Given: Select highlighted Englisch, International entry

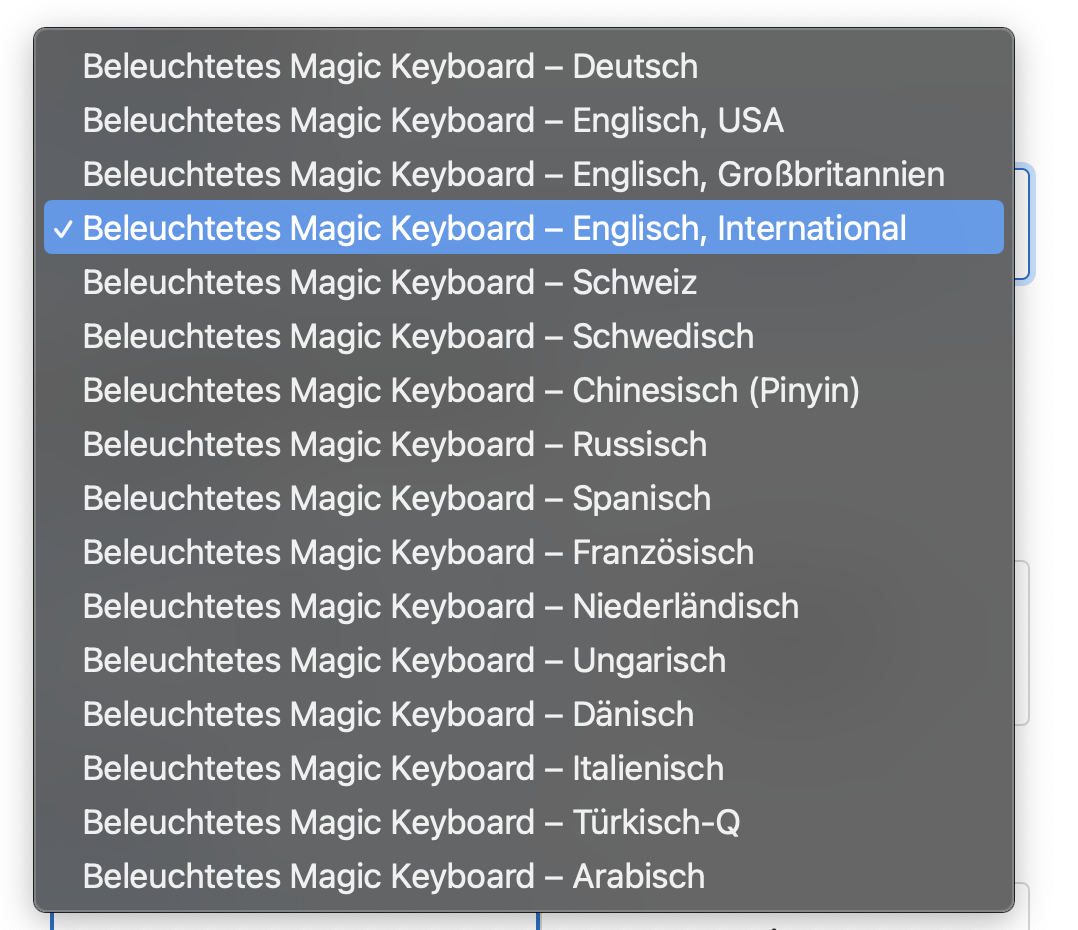Looking at the screenshot, I should (x=494, y=229).
